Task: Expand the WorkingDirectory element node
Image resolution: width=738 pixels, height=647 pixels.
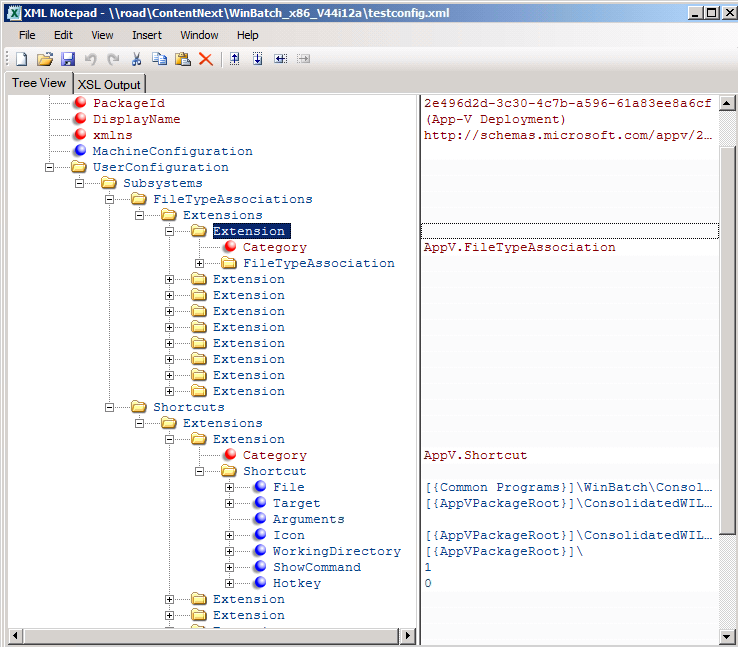Action: coord(230,551)
